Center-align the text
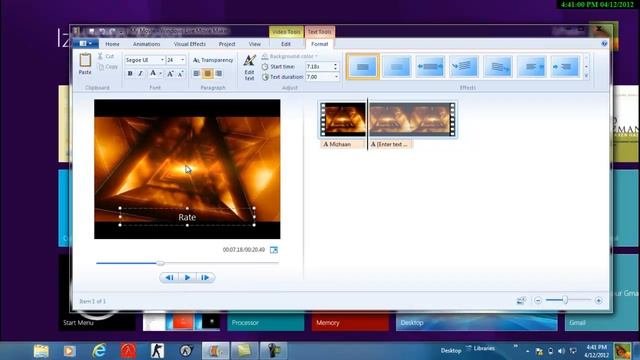This screenshot has width=640, height=360. coord(207,73)
